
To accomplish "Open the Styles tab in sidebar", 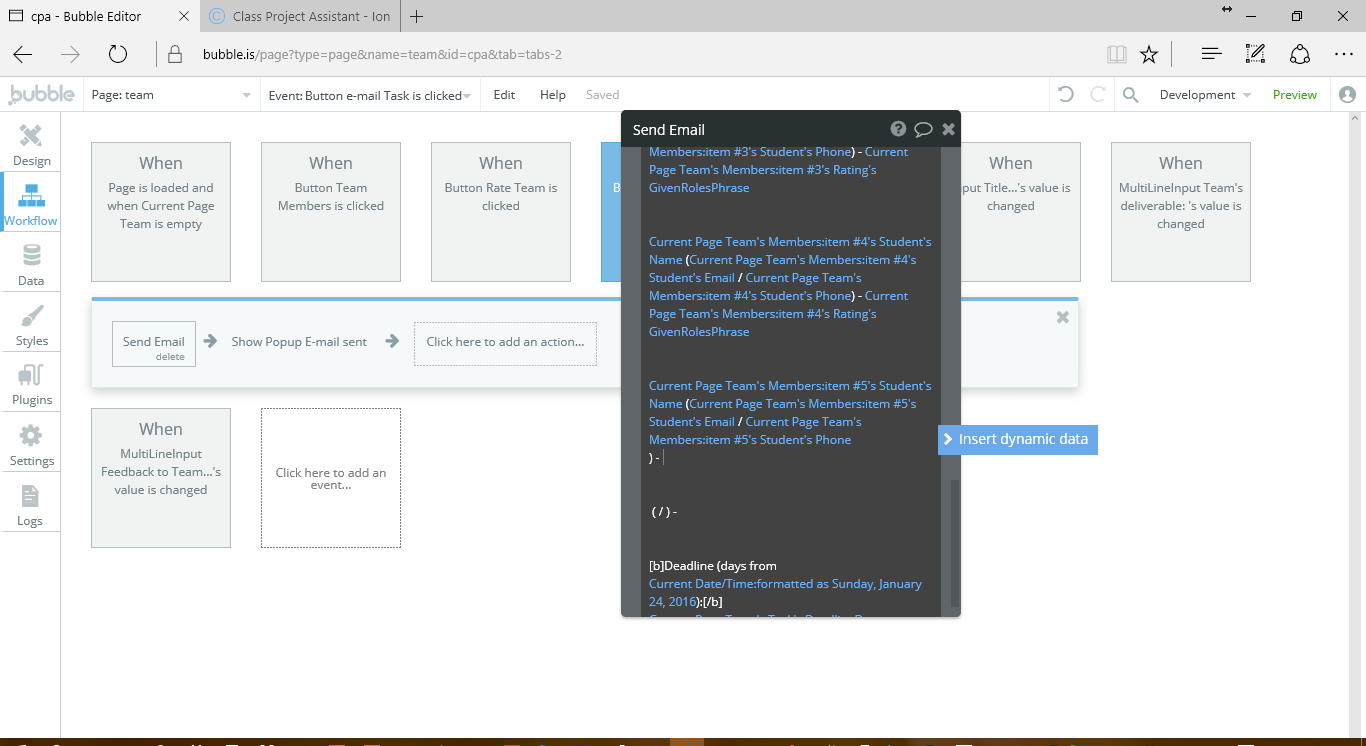I will click(31, 325).
